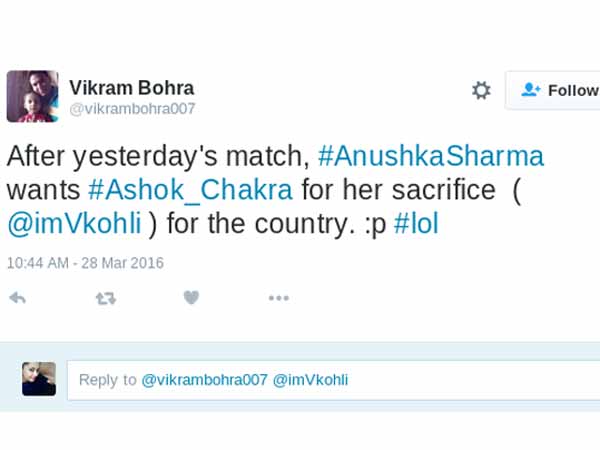Retweet Vikram Bohra's tweet
This screenshot has height=450, width=600.
105,297
